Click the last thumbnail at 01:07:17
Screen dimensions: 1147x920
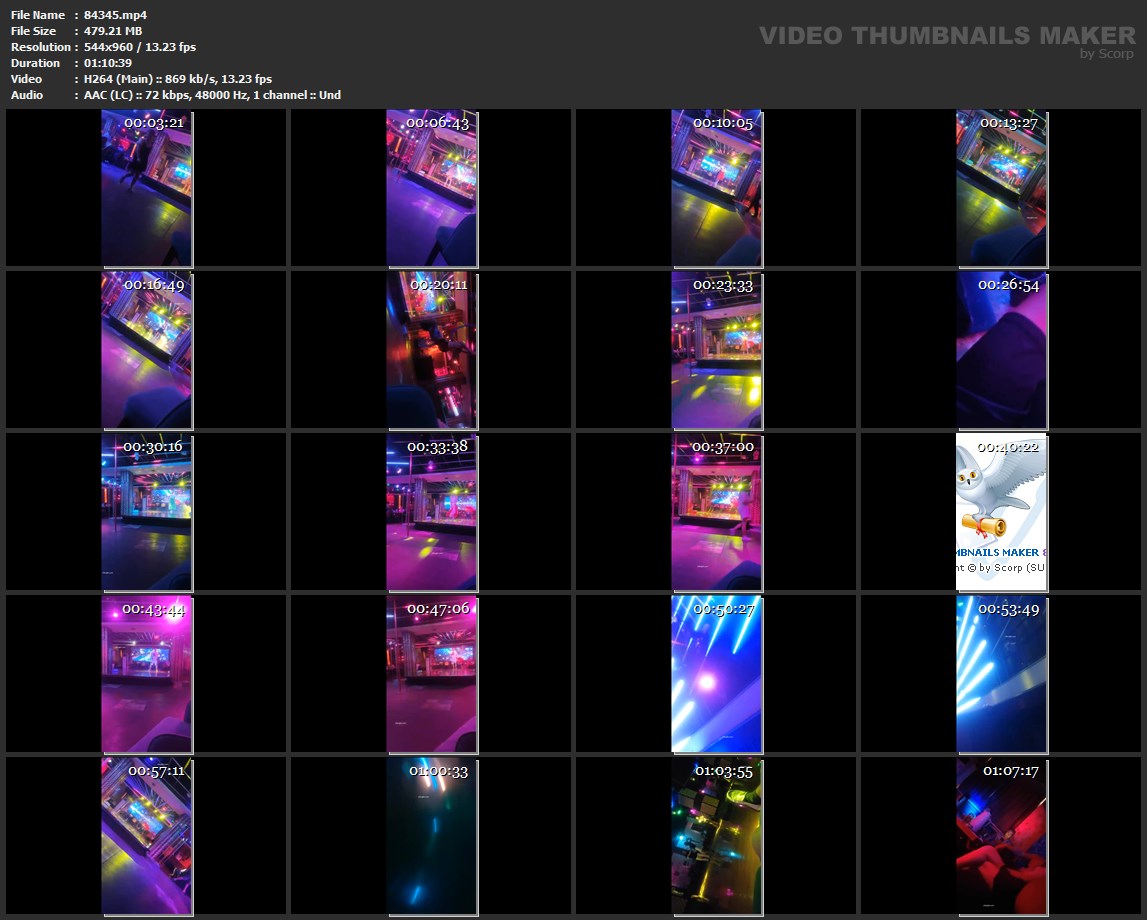(x=1002, y=836)
